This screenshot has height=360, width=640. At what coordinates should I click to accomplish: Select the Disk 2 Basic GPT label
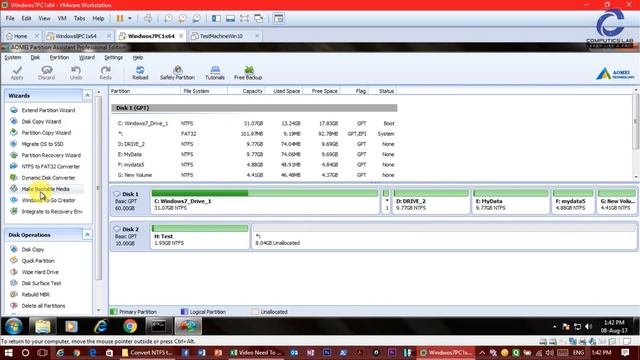click(x=130, y=236)
